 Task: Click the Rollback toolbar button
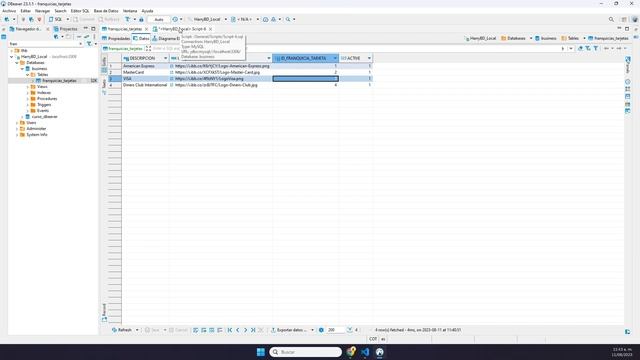[109, 19]
